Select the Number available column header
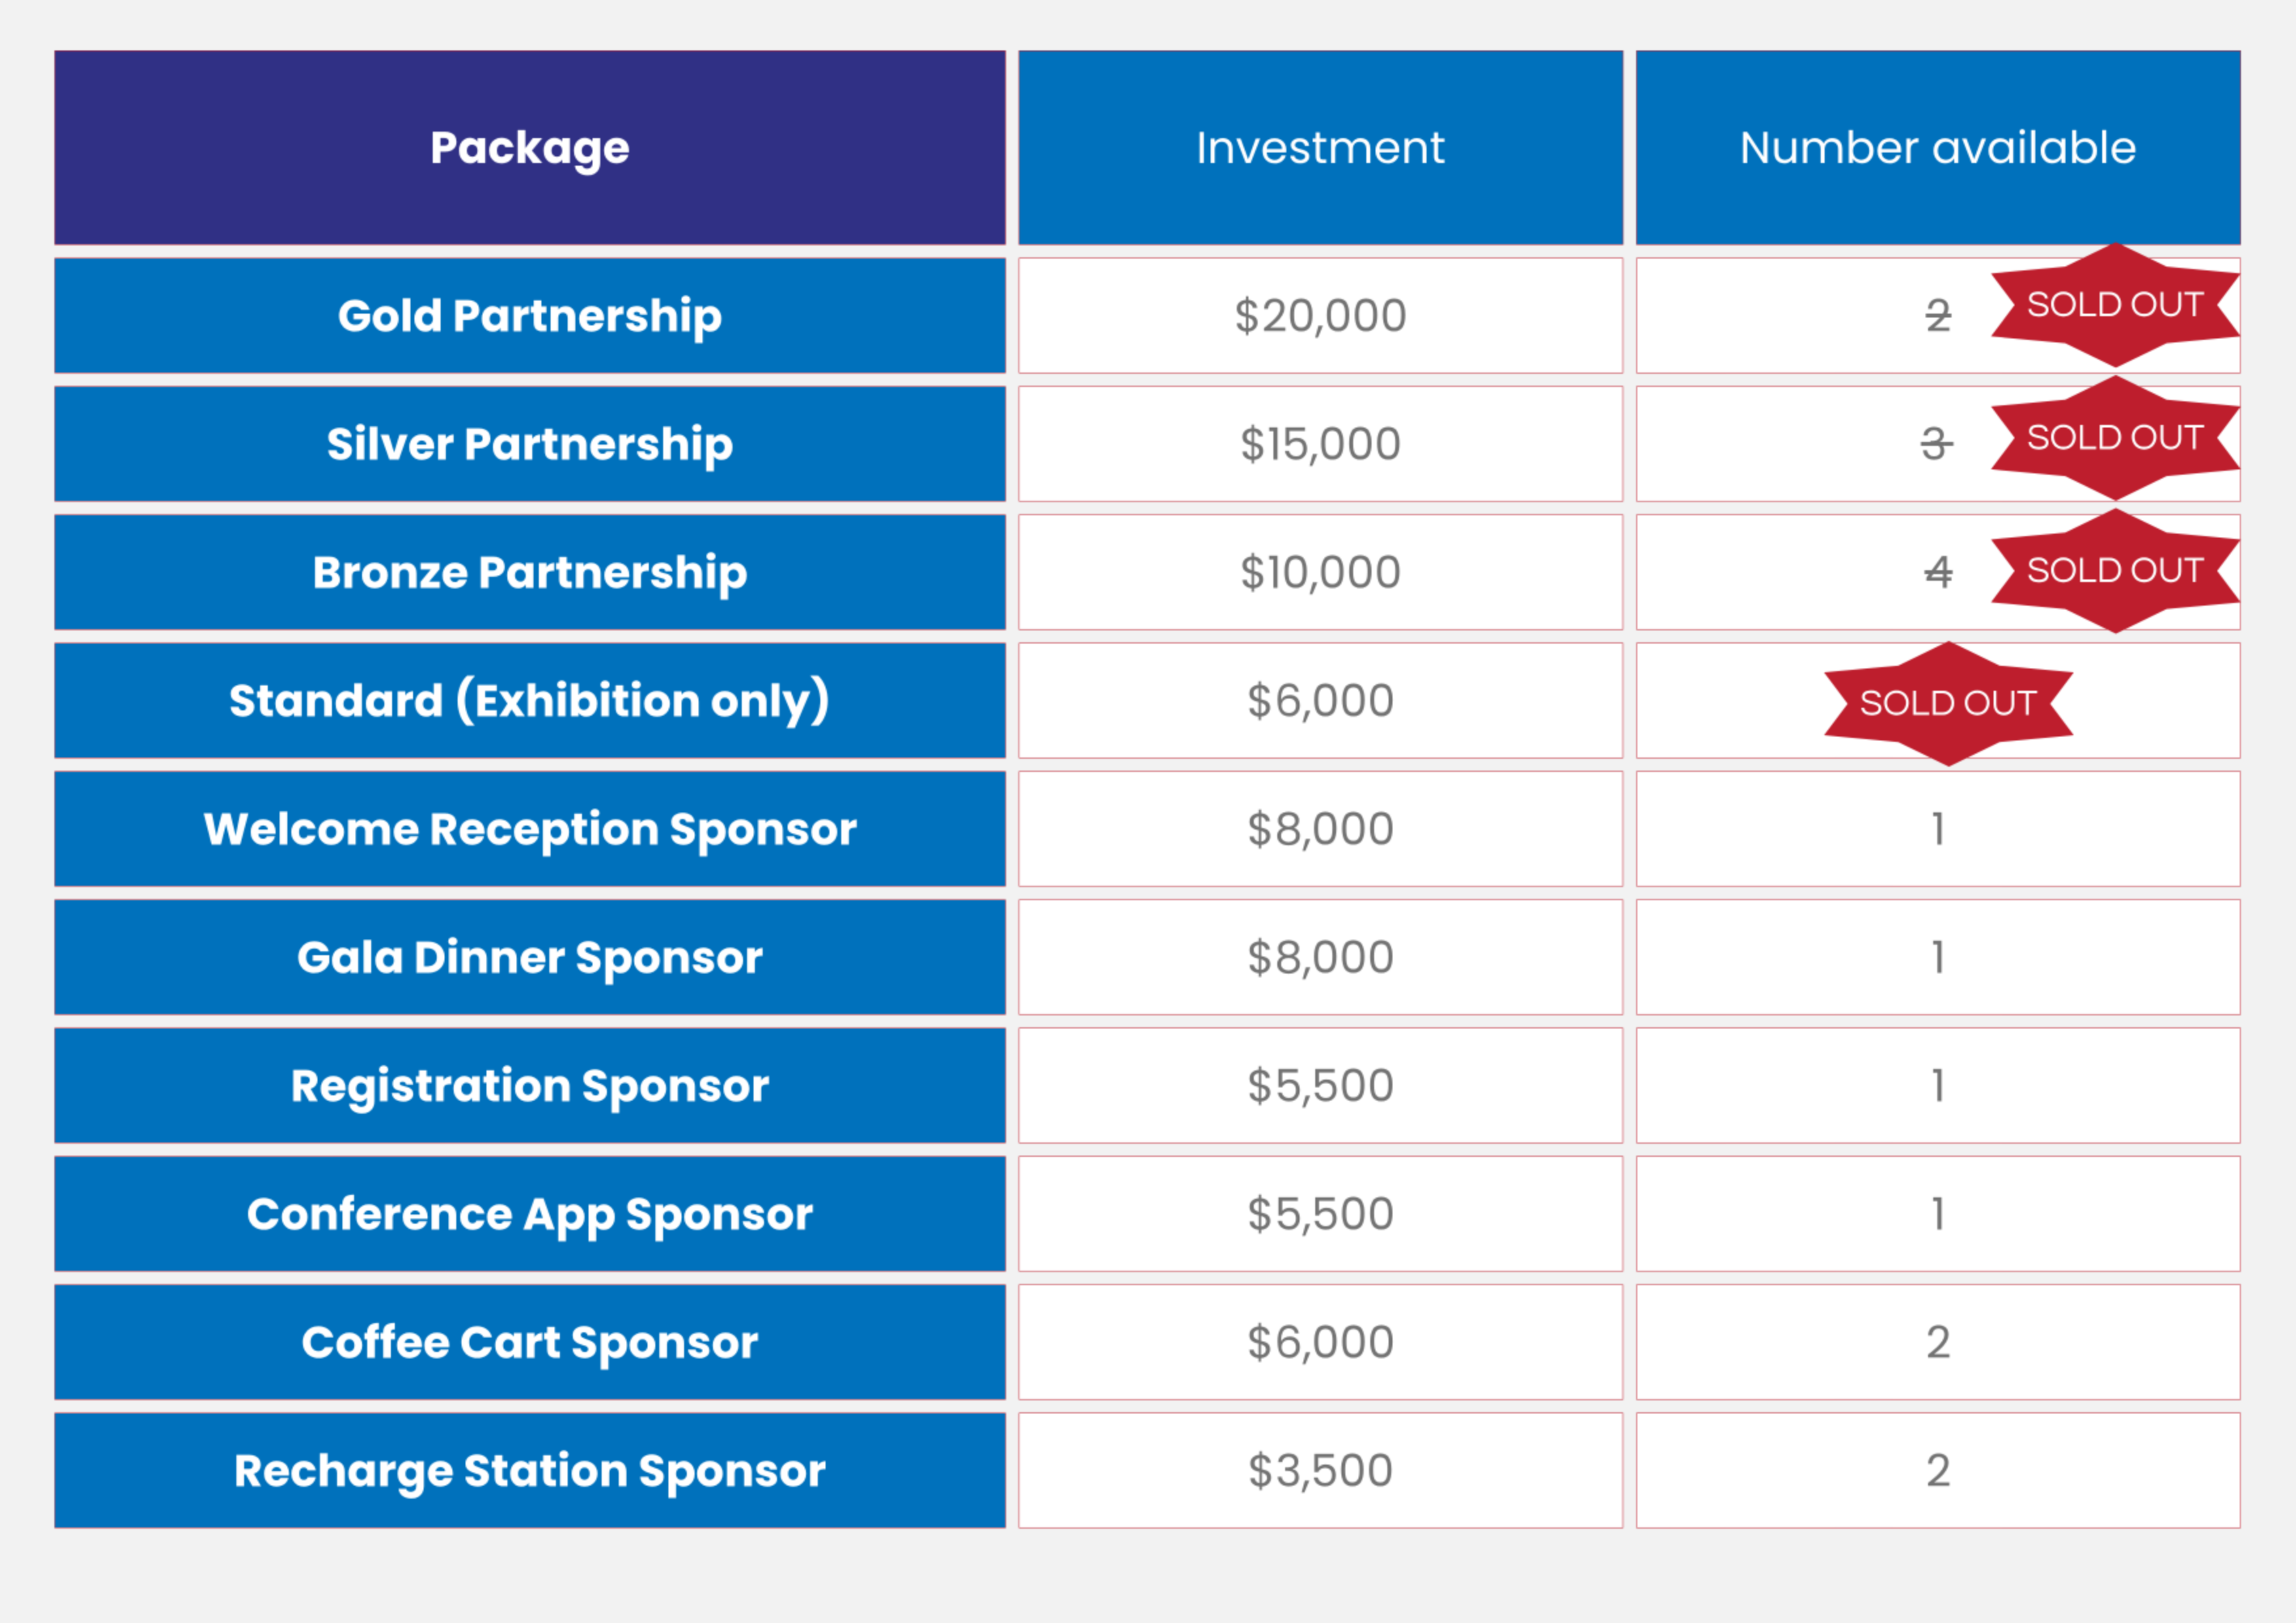The image size is (2296, 1623). pos(1937,148)
